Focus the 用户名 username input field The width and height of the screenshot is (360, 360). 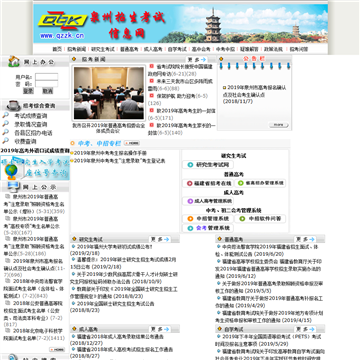point(47,77)
